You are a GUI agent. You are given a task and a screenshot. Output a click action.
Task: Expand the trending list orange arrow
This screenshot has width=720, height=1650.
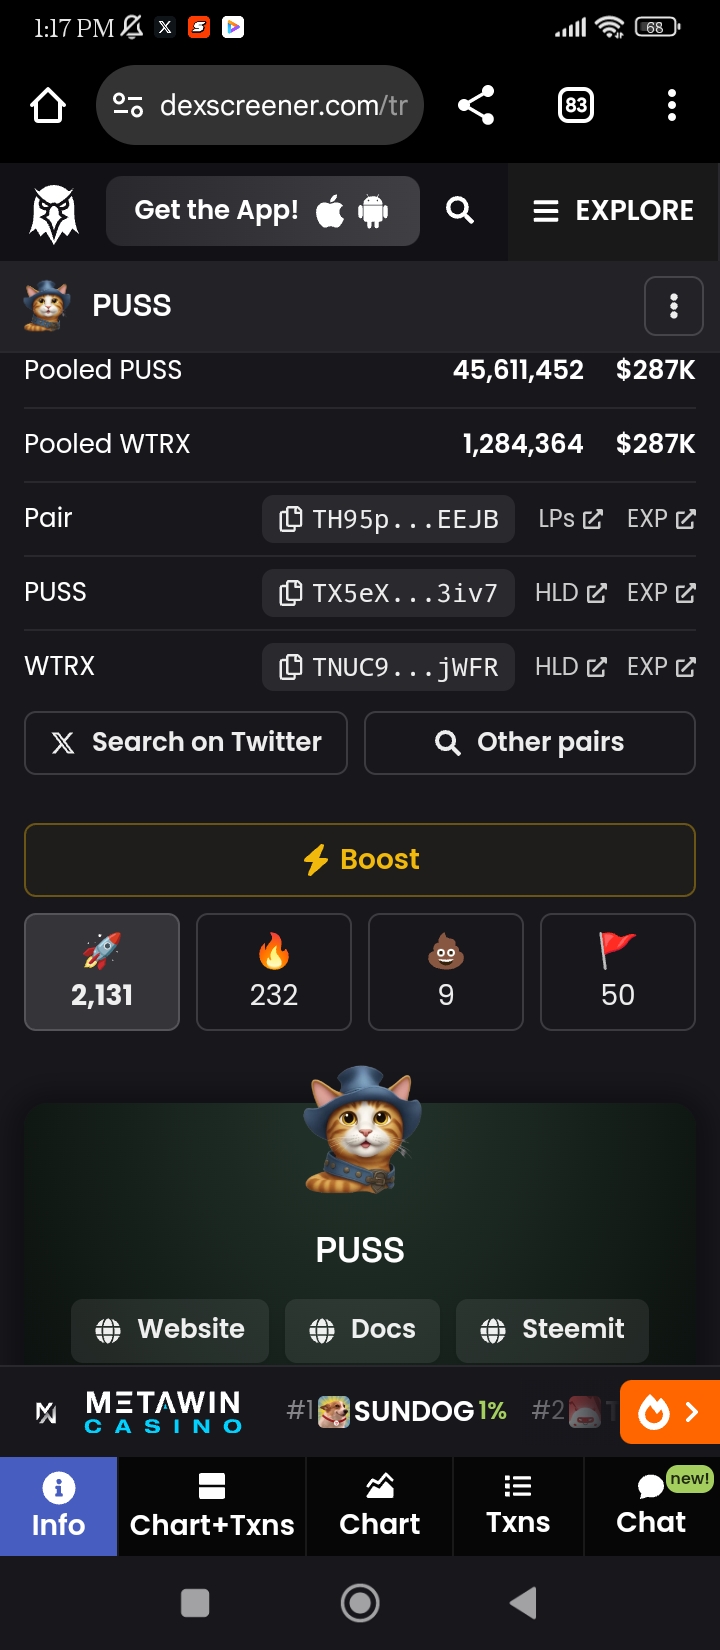[x=670, y=1412]
